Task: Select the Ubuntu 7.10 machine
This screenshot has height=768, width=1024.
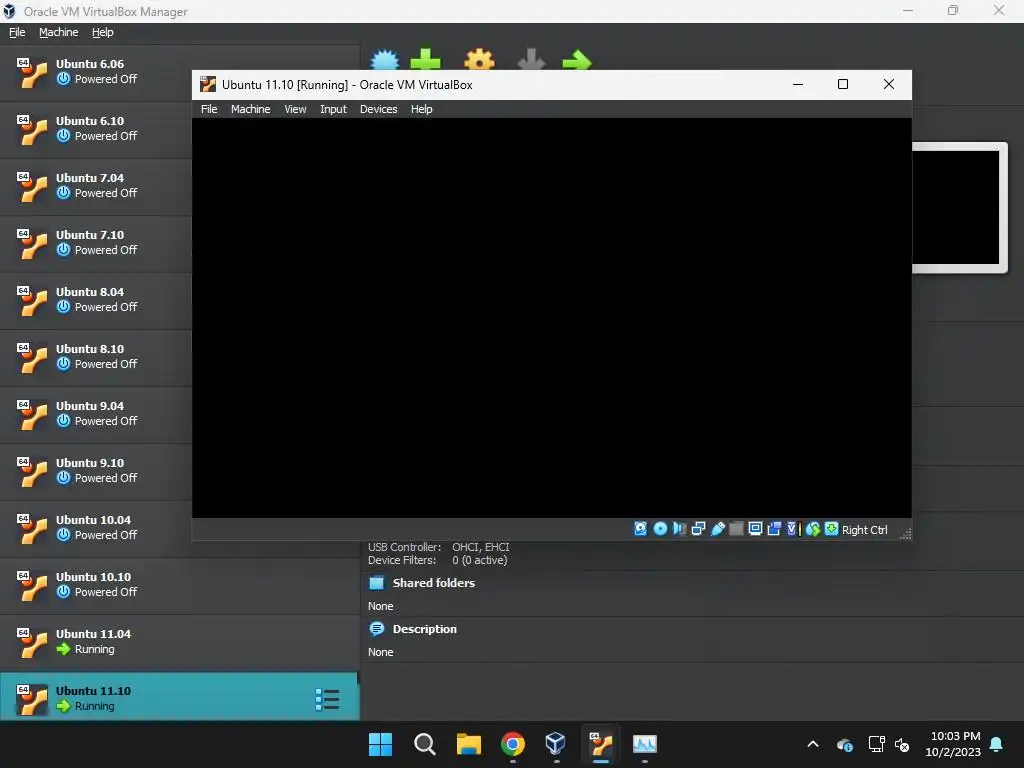Action: (96, 243)
